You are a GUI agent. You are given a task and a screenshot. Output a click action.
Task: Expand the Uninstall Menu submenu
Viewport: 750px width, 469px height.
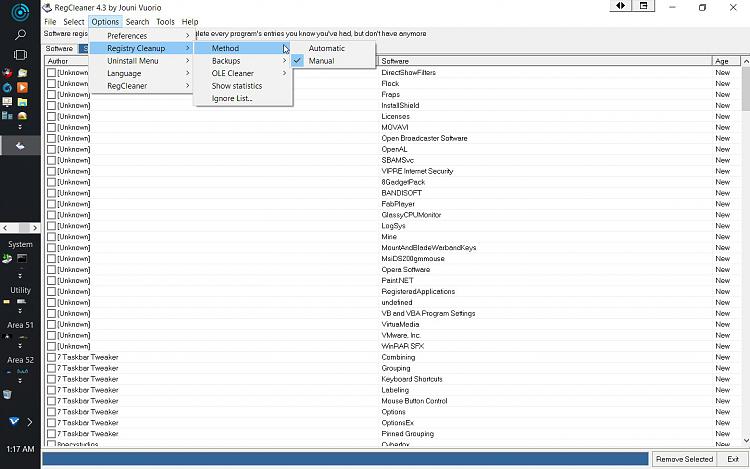tap(141, 61)
